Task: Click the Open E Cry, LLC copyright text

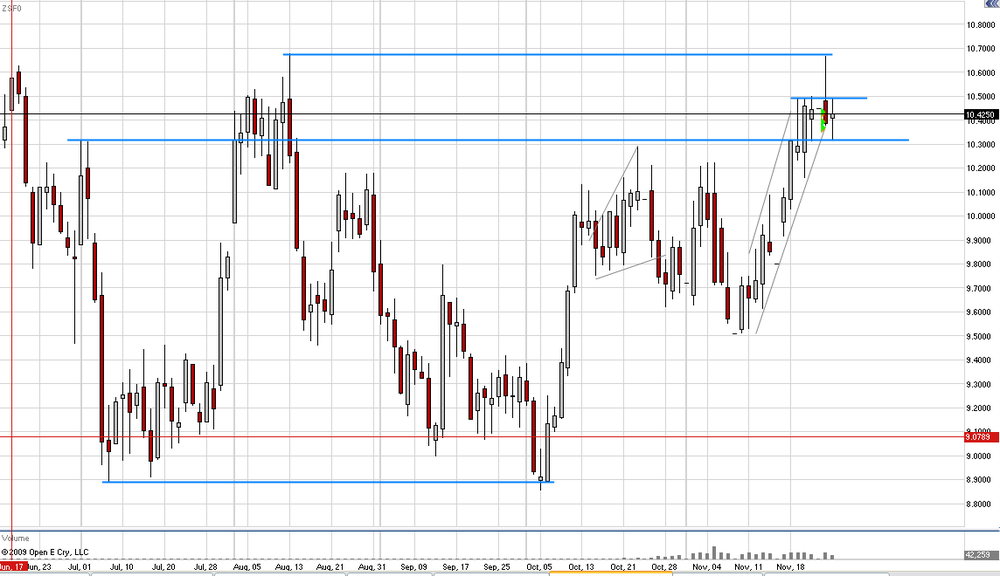Action: (45, 552)
